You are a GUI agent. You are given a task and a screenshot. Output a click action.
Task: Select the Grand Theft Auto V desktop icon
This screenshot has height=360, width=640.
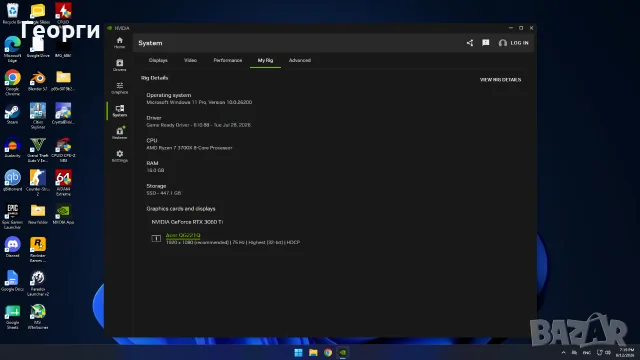(38, 150)
